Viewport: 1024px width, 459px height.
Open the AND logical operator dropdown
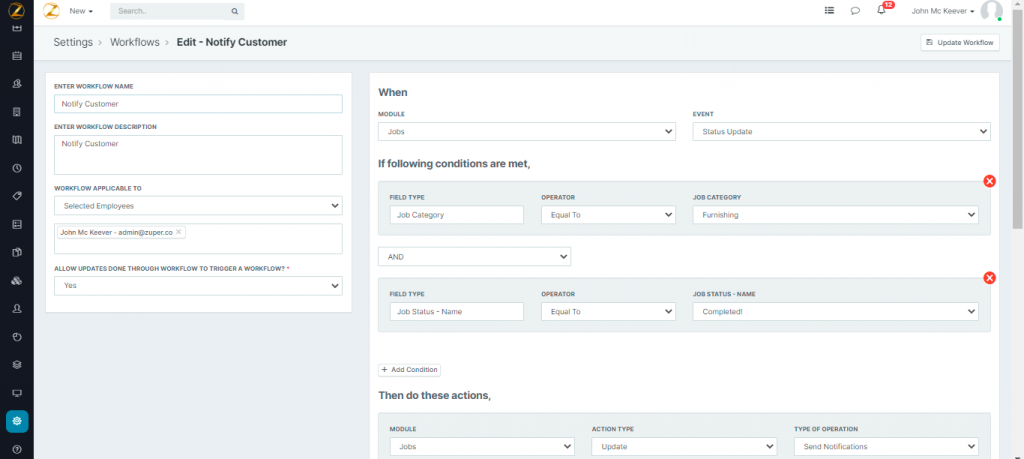[x=474, y=257]
